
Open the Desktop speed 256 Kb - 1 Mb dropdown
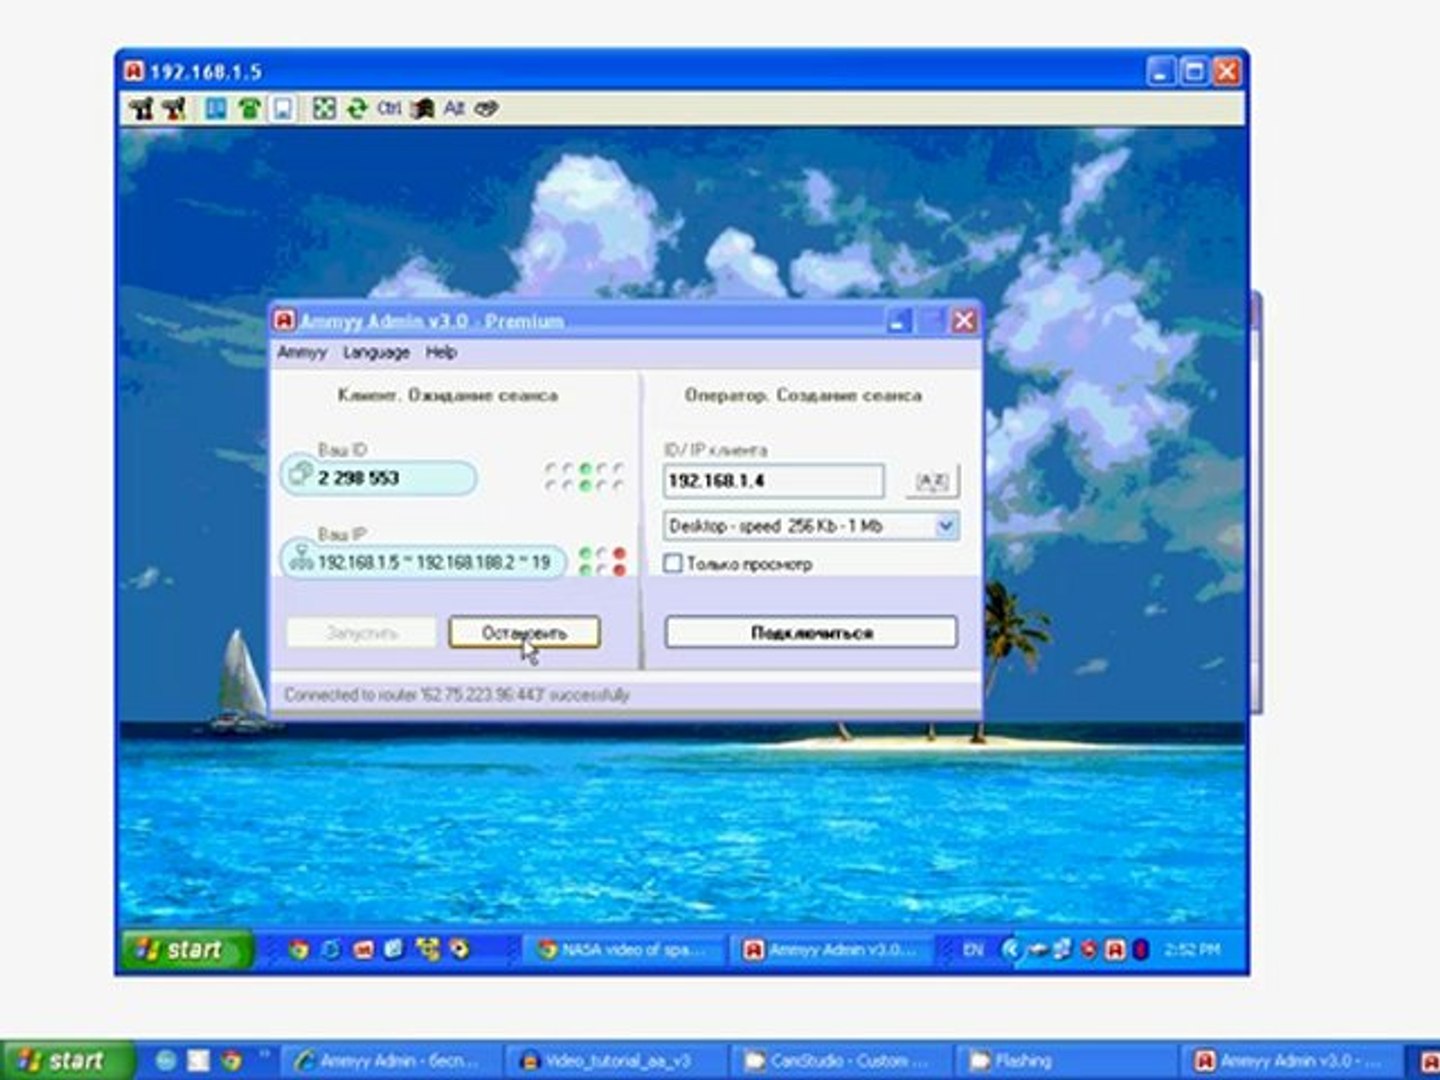(811, 526)
